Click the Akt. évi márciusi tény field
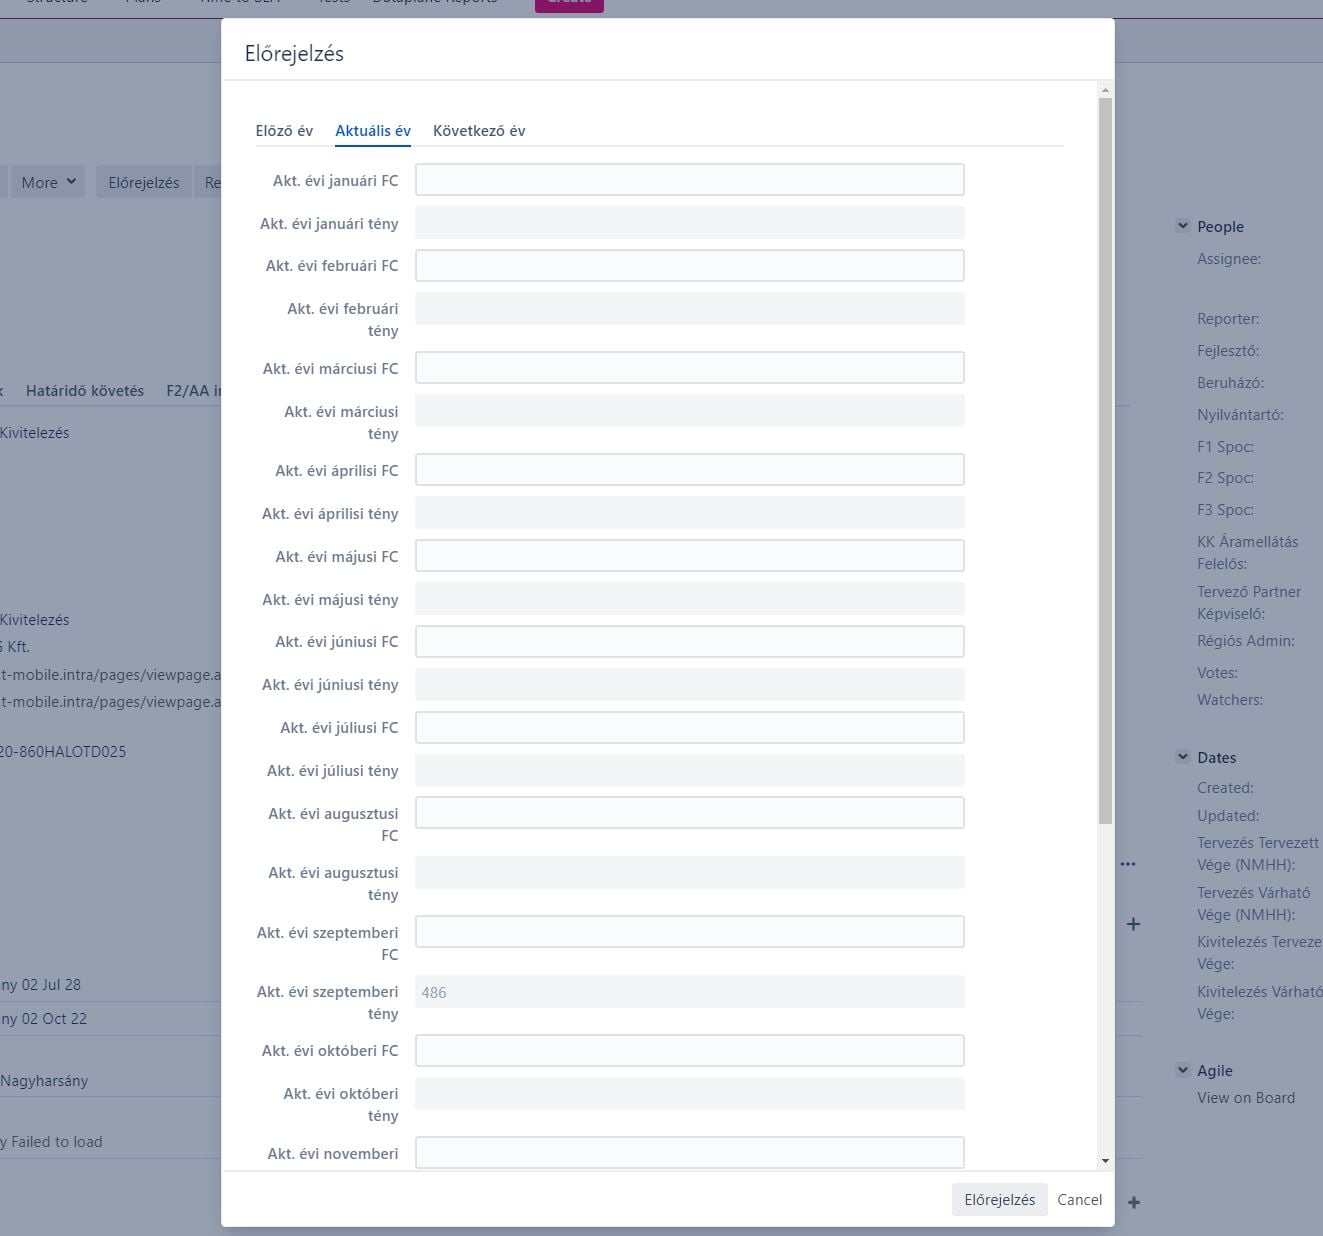Viewport: 1323px width, 1236px height. tap(690, 411)
